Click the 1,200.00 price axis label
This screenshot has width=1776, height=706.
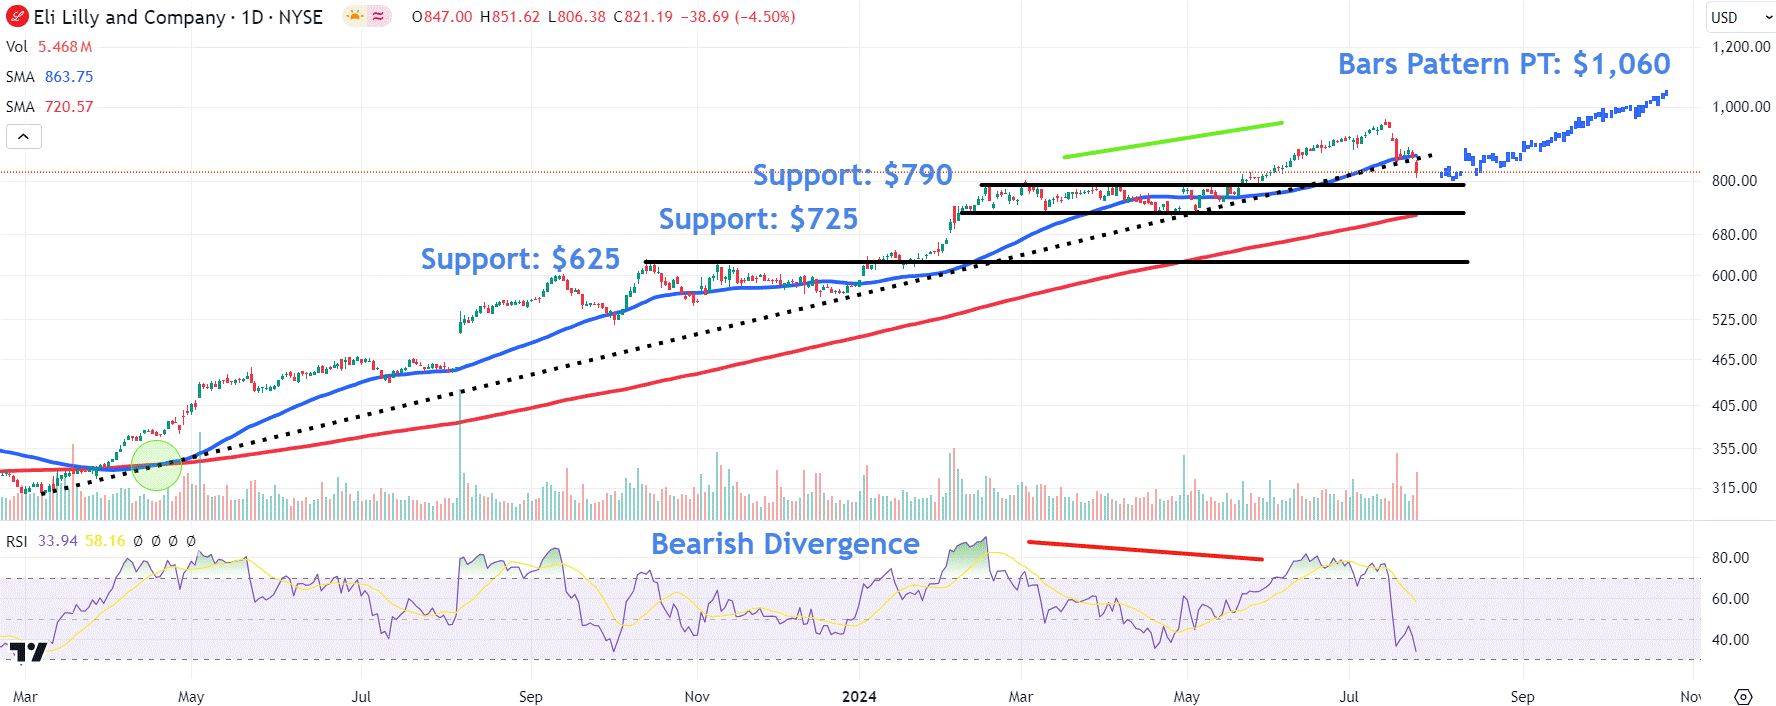coord(1741,47)
